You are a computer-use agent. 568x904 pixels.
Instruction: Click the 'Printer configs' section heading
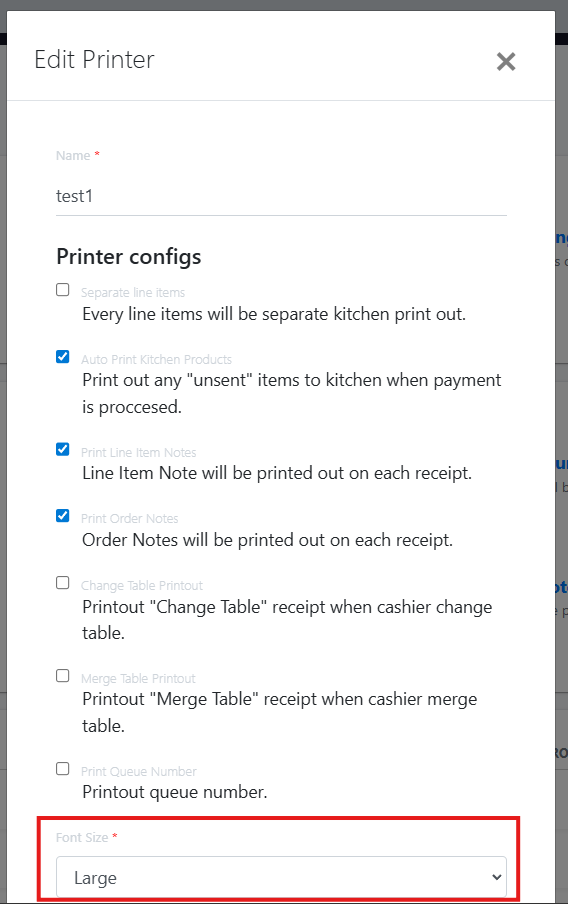click(x=129, y=257)
